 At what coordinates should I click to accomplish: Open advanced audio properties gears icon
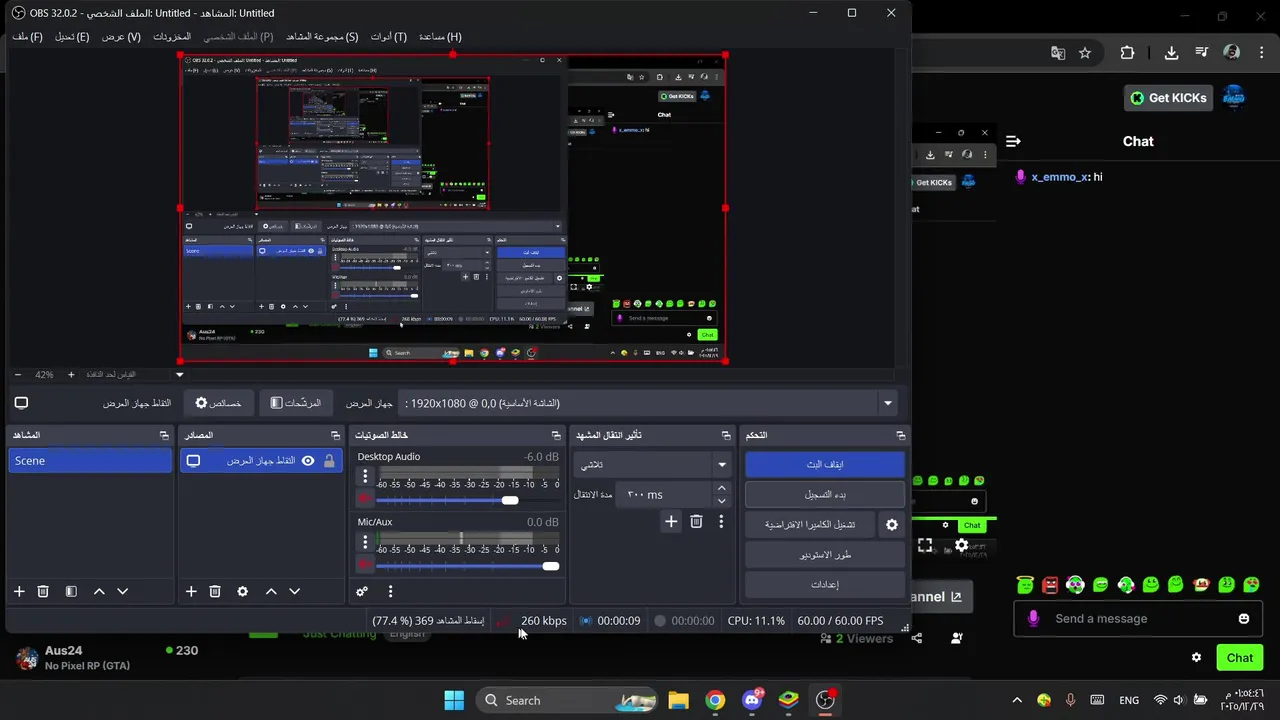click(362, 592)
